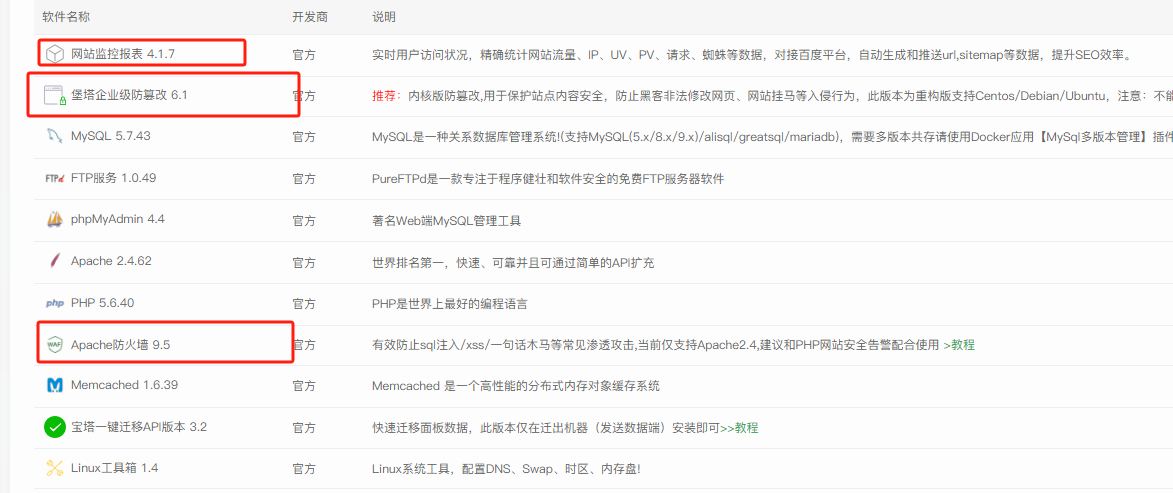Follow the >教程 link for Apache防火墙

point(959,345)
